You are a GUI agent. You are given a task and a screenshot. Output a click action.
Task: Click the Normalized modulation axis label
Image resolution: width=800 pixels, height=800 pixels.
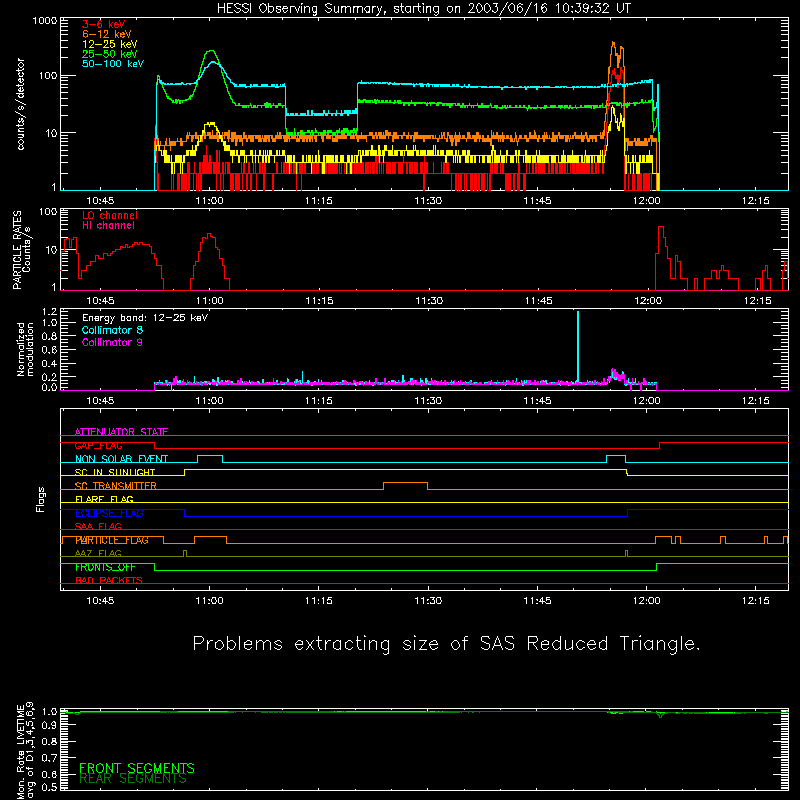pos(25,349)
